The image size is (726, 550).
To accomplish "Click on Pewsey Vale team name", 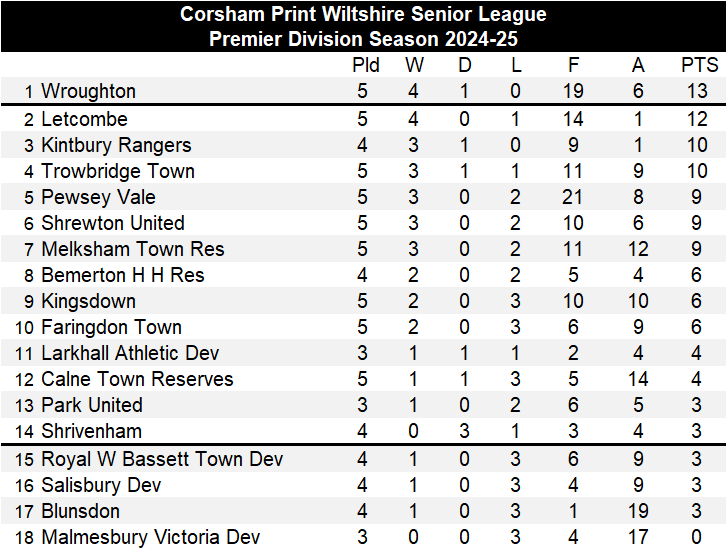I will (x=98, y=197).
